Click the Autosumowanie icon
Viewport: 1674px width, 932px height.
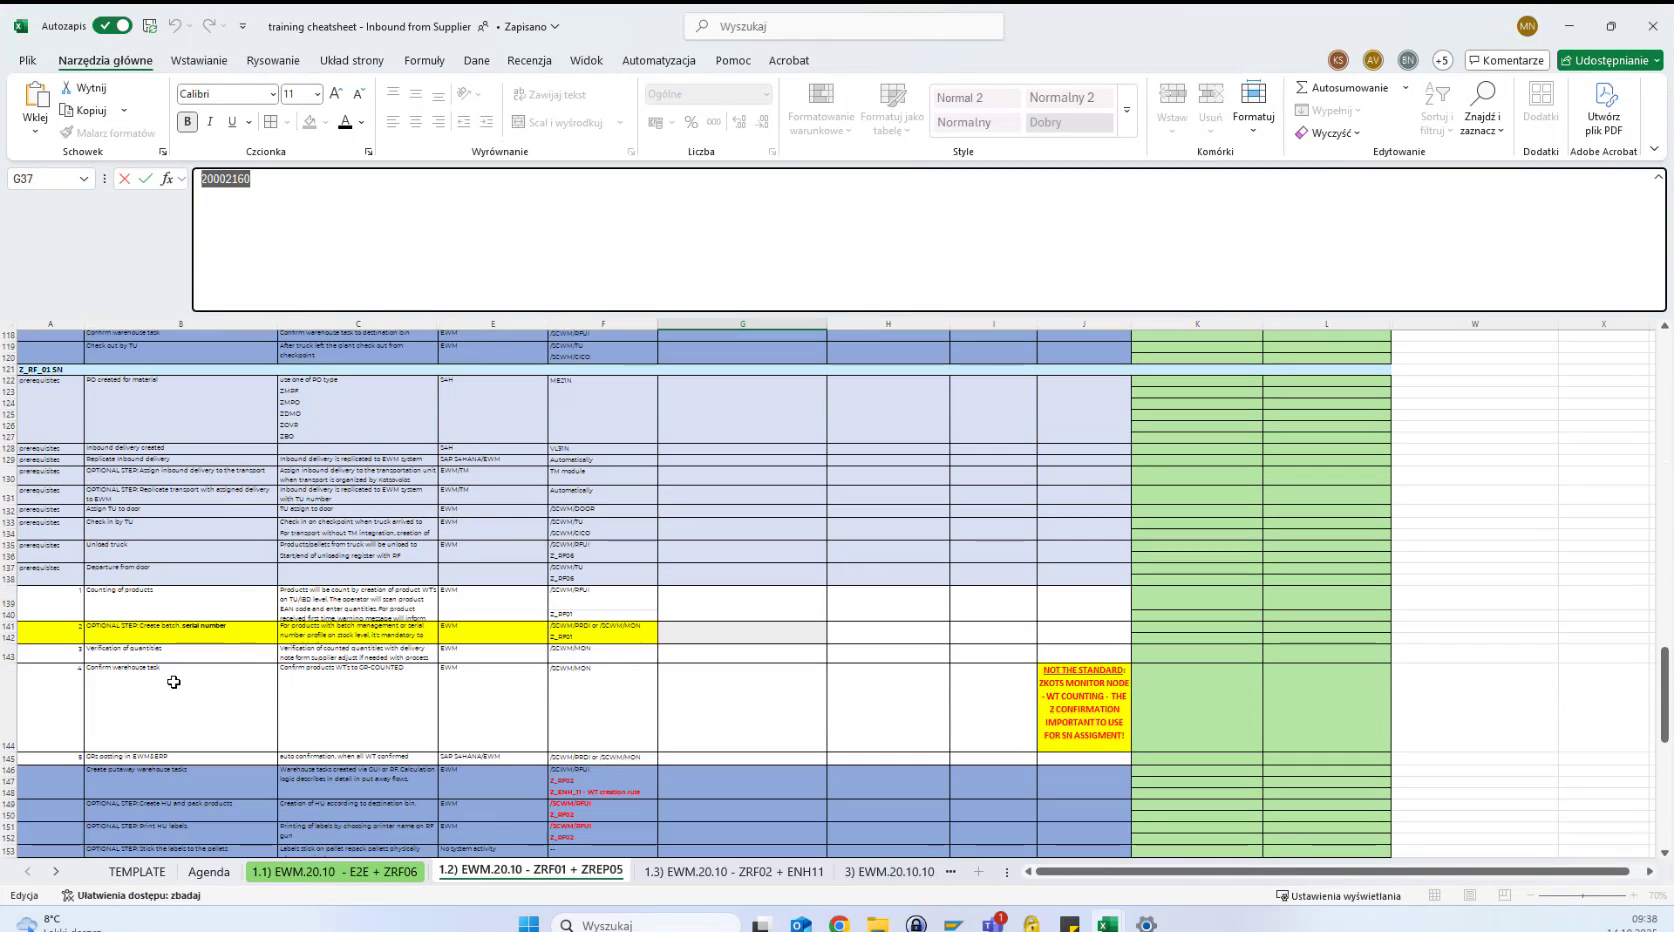pos(1302,87)
